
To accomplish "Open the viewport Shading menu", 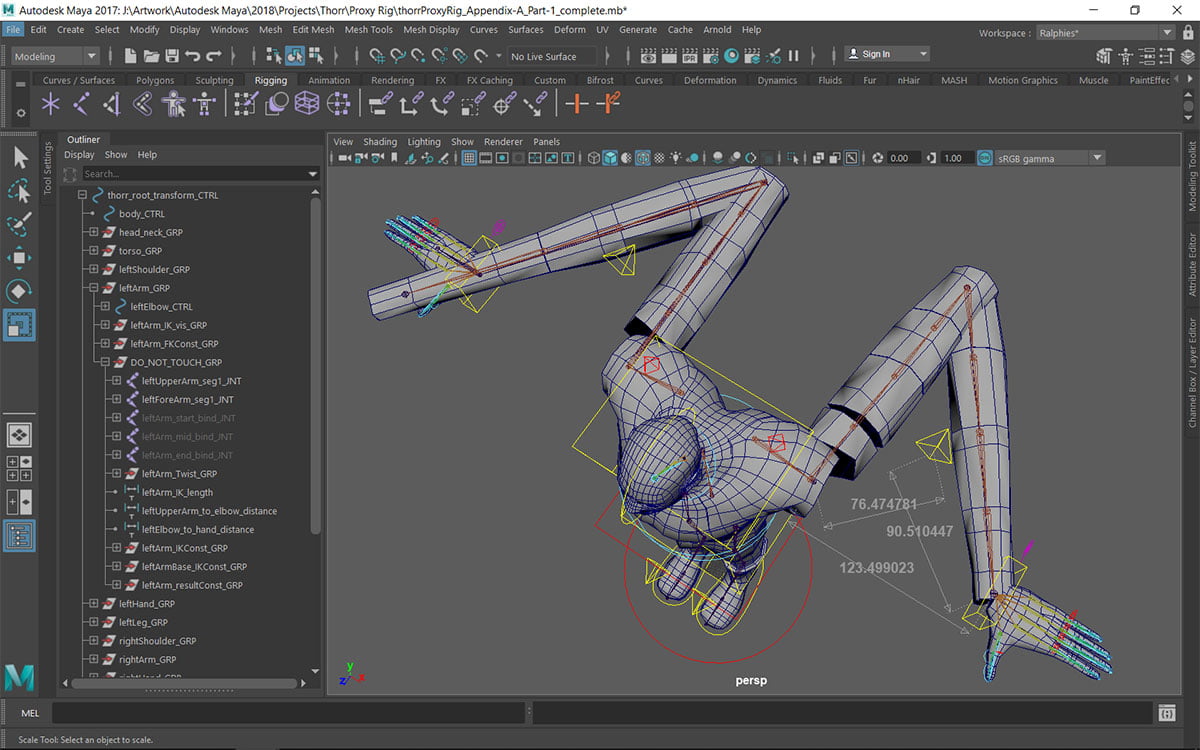I will click(380, 142).
